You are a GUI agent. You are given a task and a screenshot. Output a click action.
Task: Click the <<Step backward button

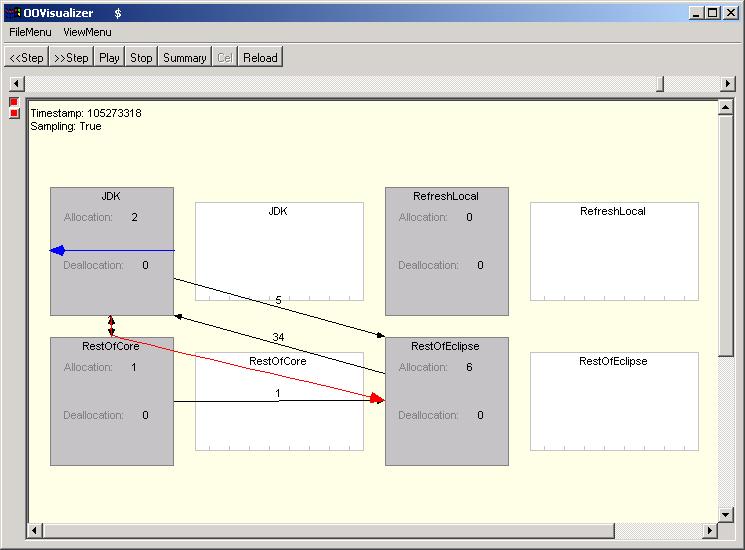tap(27, 57)
